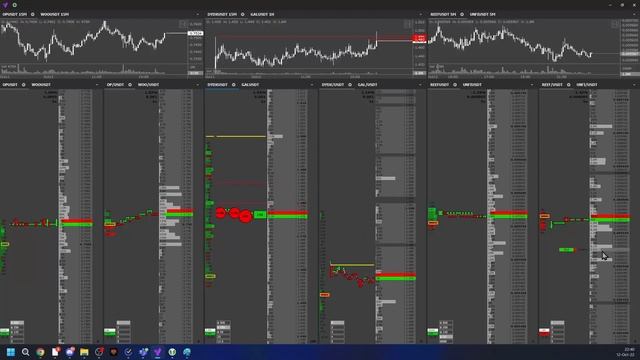Screen dimensions: 640x360
Task: Click circle icon between DYDX/USDT and GAL/USDT tabs
Action: [x=350, y=85]
